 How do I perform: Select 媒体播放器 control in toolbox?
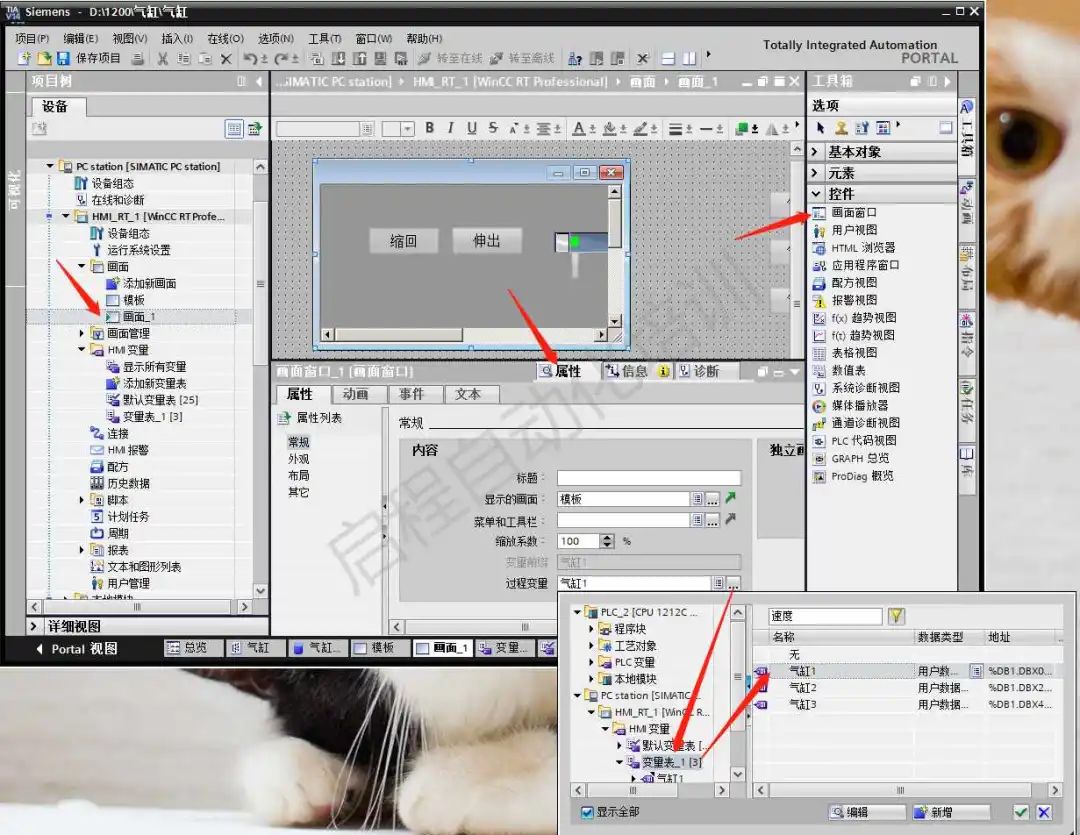tap(850, 405)
